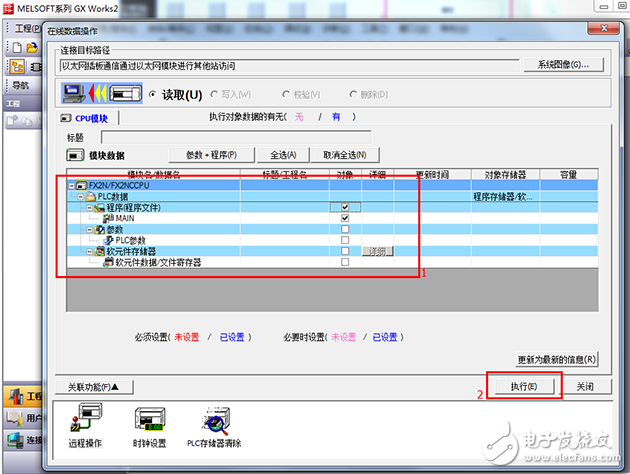Click the PLC存储器清除 memory clear icon
Screen dimensions: 630x474
tap(214, 418)
